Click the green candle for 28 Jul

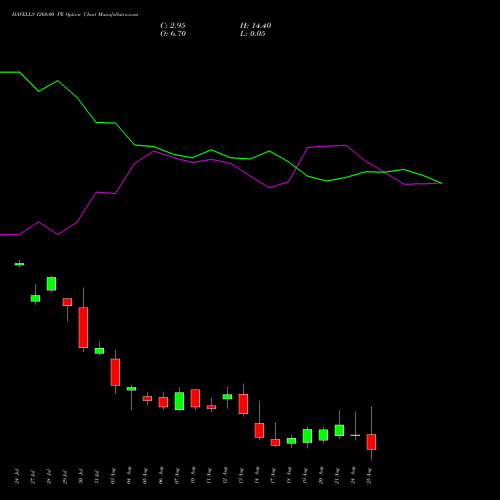[51, 284]
